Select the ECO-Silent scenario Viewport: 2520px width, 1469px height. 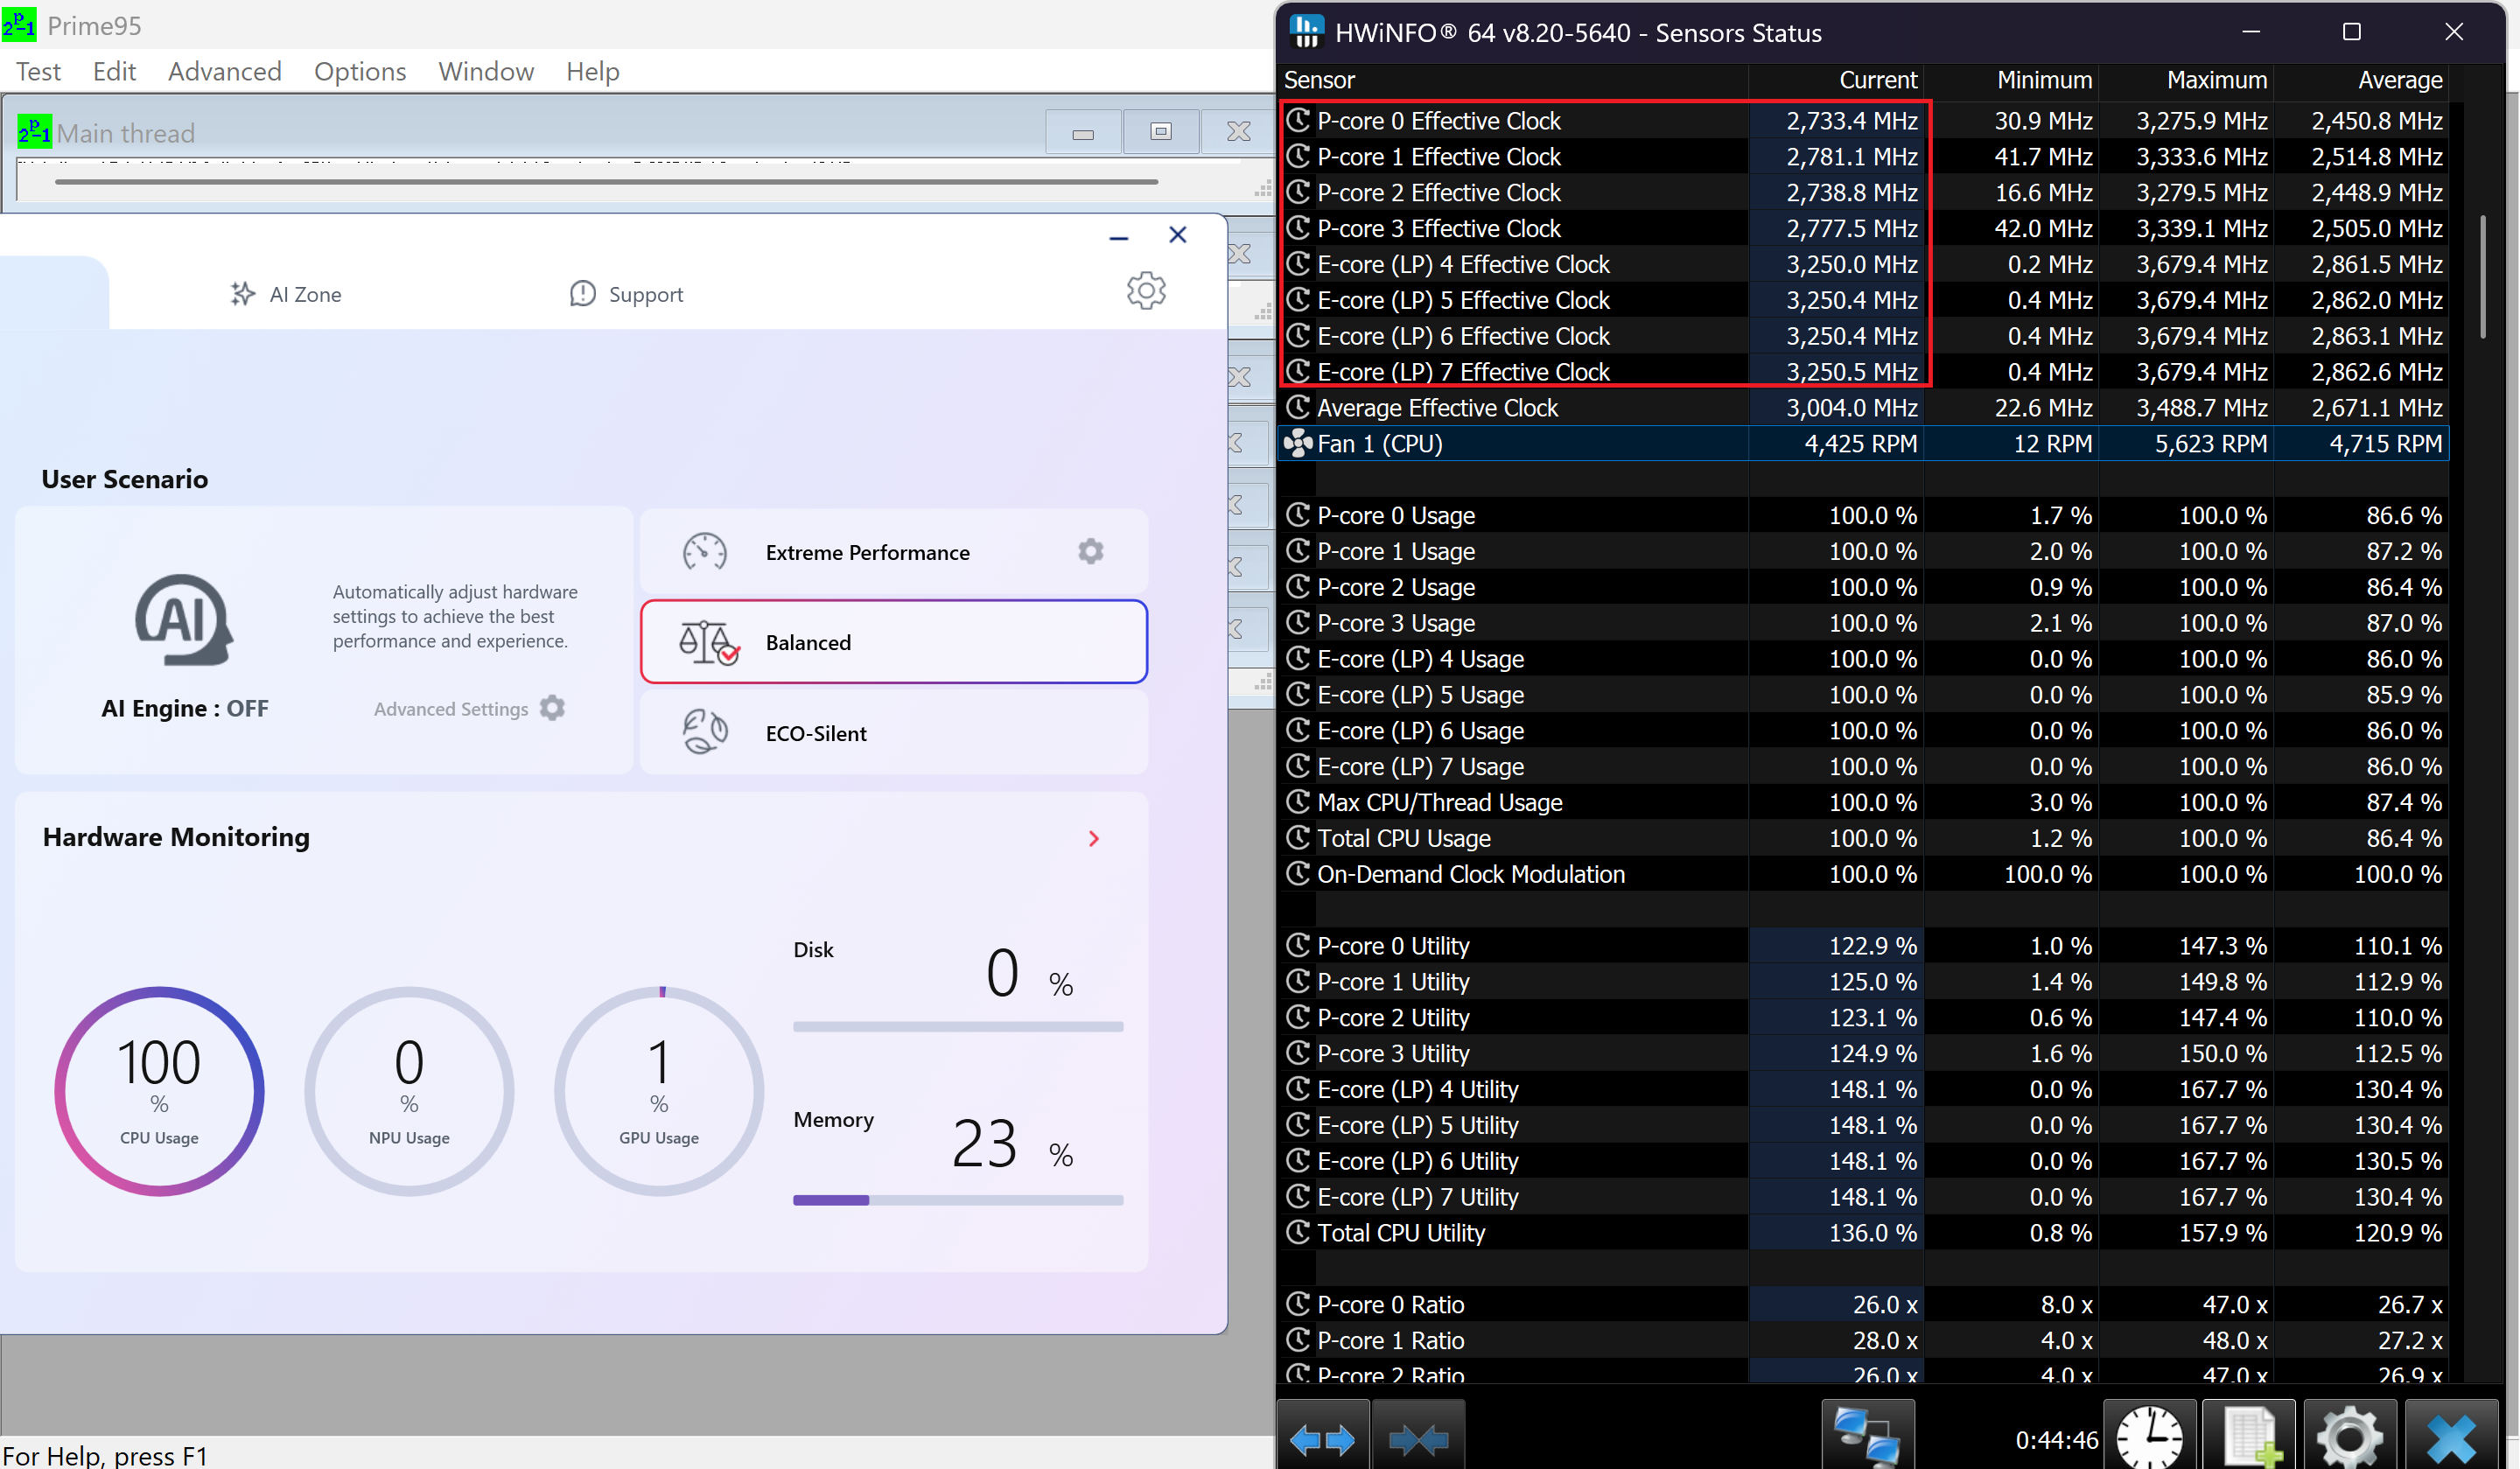pos(893,733)
